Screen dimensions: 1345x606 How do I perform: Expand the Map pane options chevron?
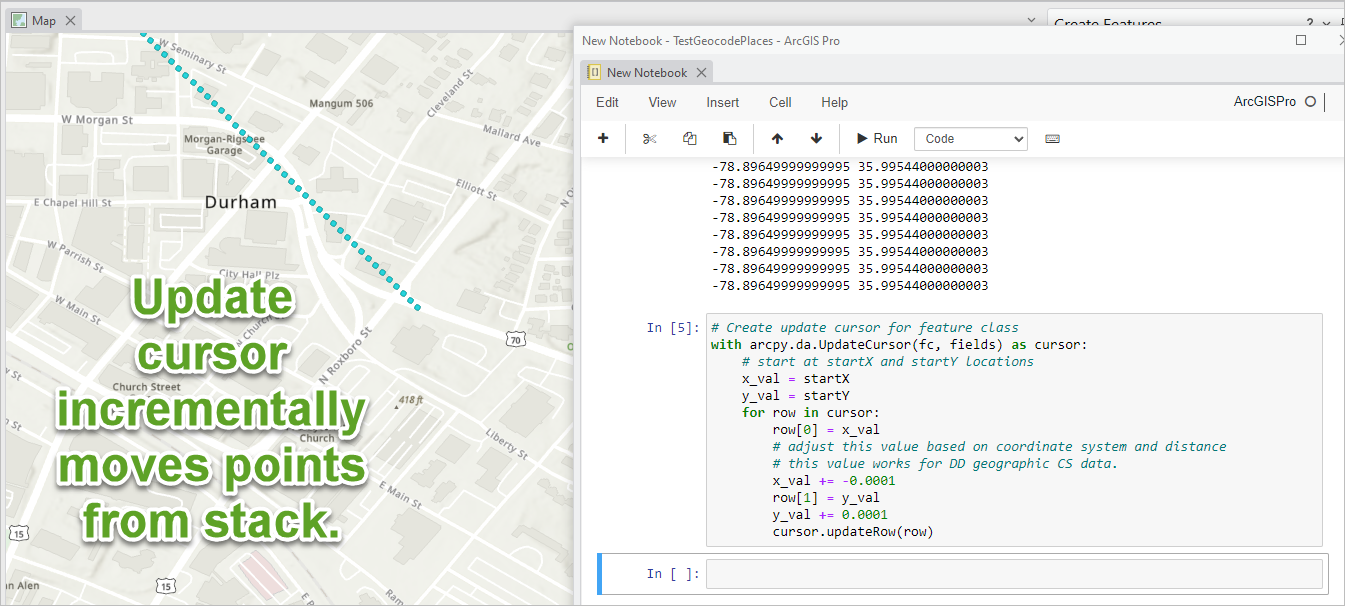pos(1031,19)
